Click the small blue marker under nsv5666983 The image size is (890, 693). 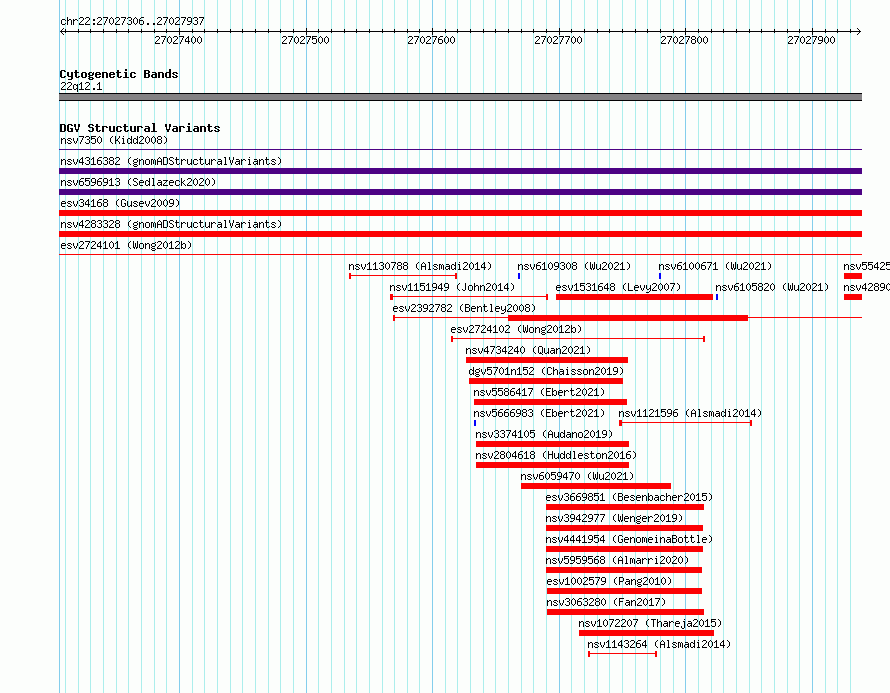475,423
